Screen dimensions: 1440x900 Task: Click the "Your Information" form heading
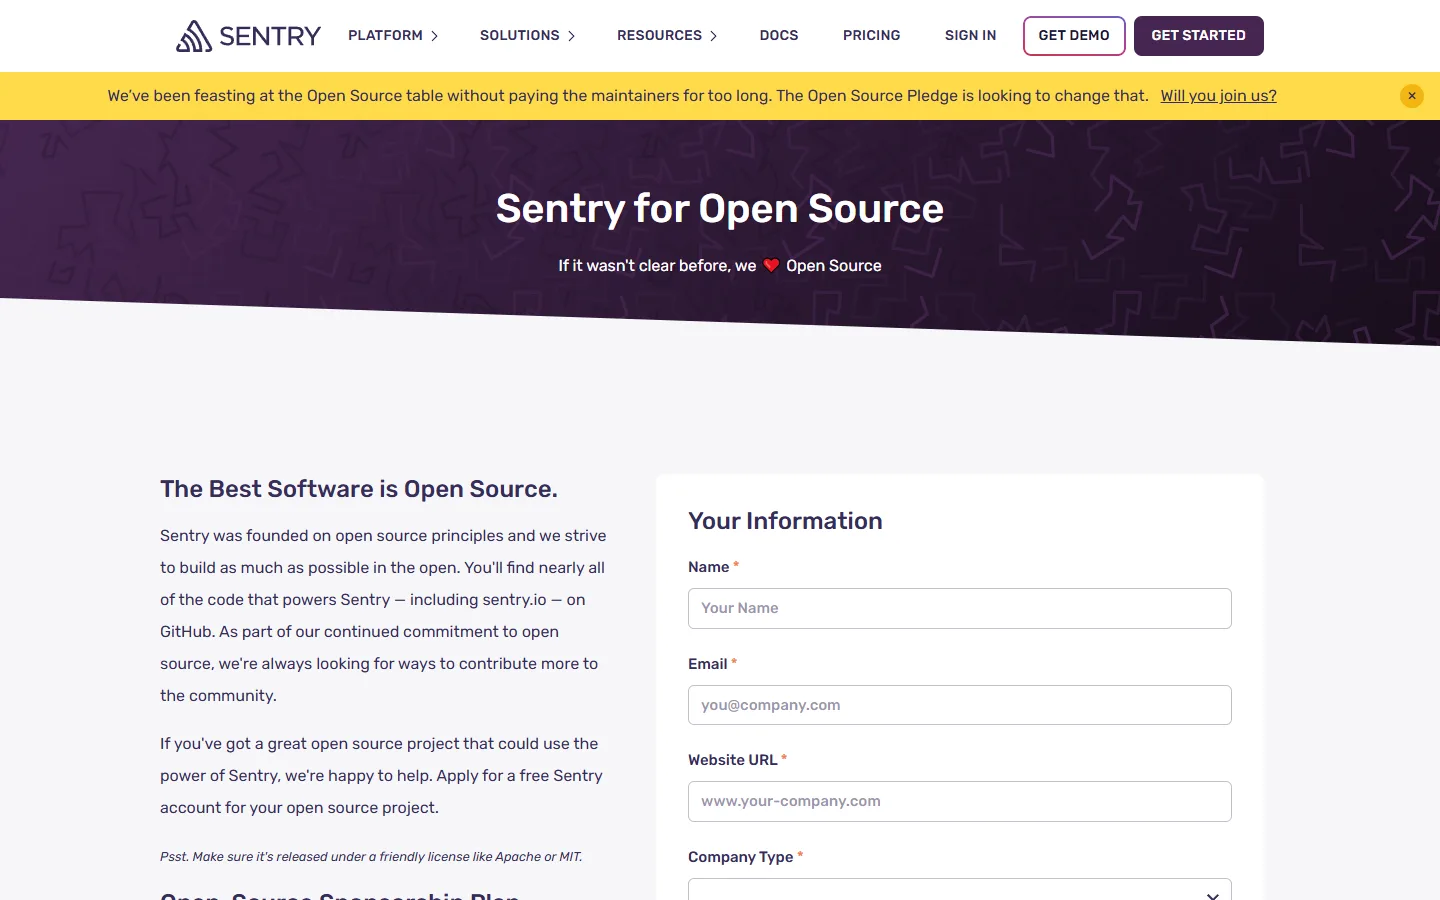tap(785, 521)
